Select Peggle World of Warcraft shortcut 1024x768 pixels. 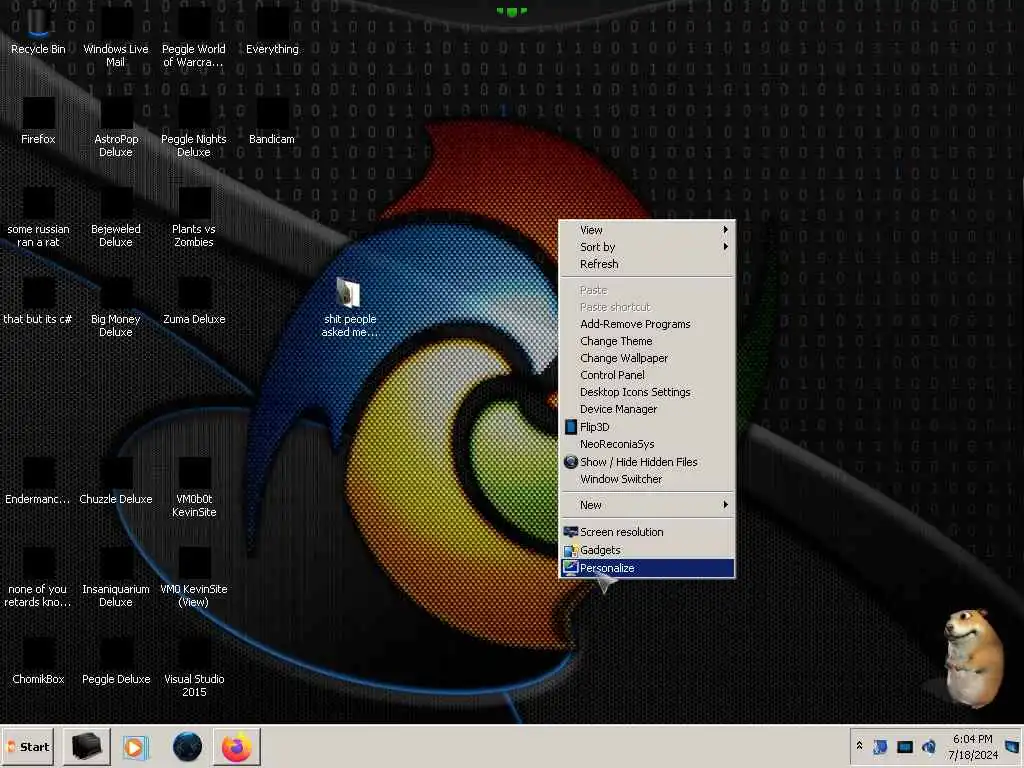(x=193, y=37)
